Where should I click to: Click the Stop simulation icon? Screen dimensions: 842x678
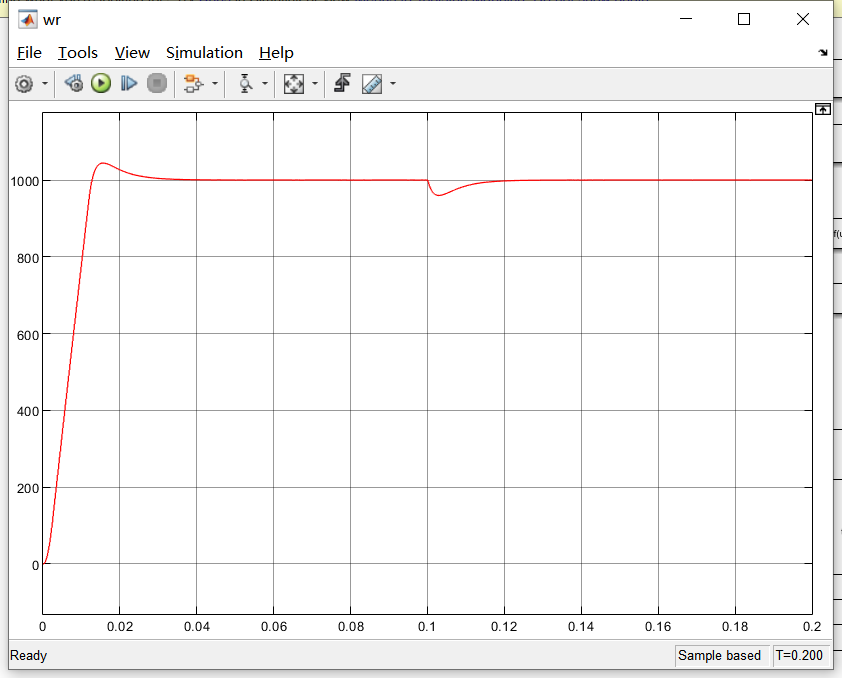(156, 84)
